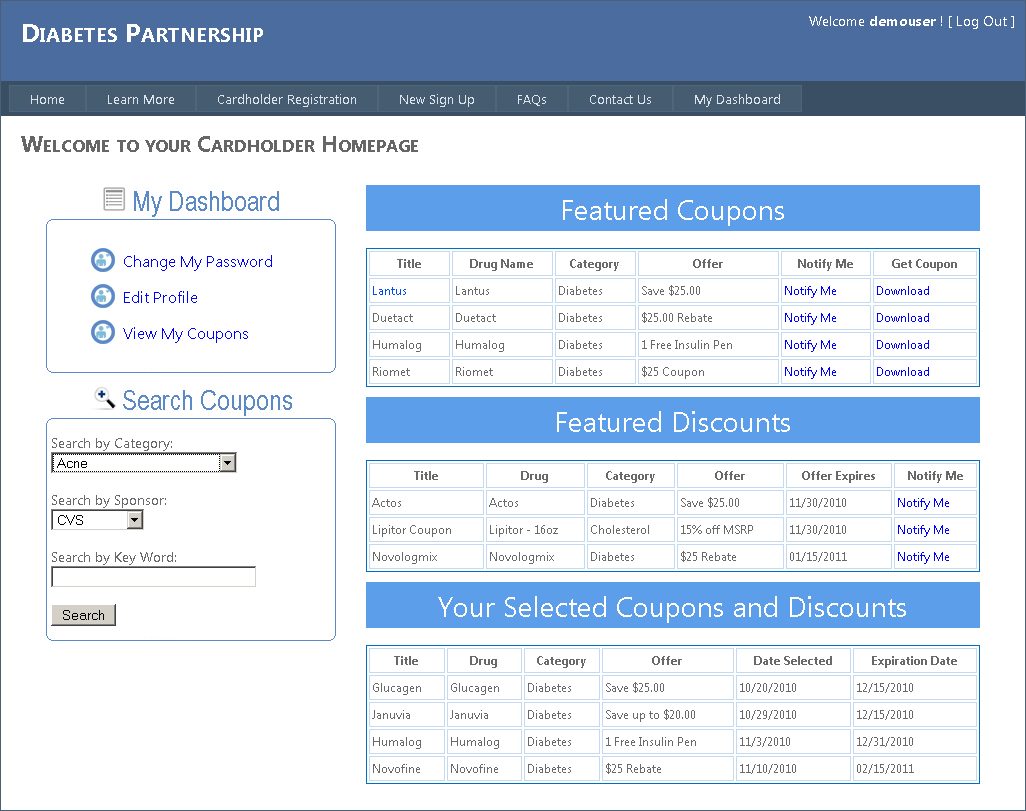Click the View My Coupons user icon
Image resolution: width=1026 pixels, height=811 pixels.
point(103,333)
